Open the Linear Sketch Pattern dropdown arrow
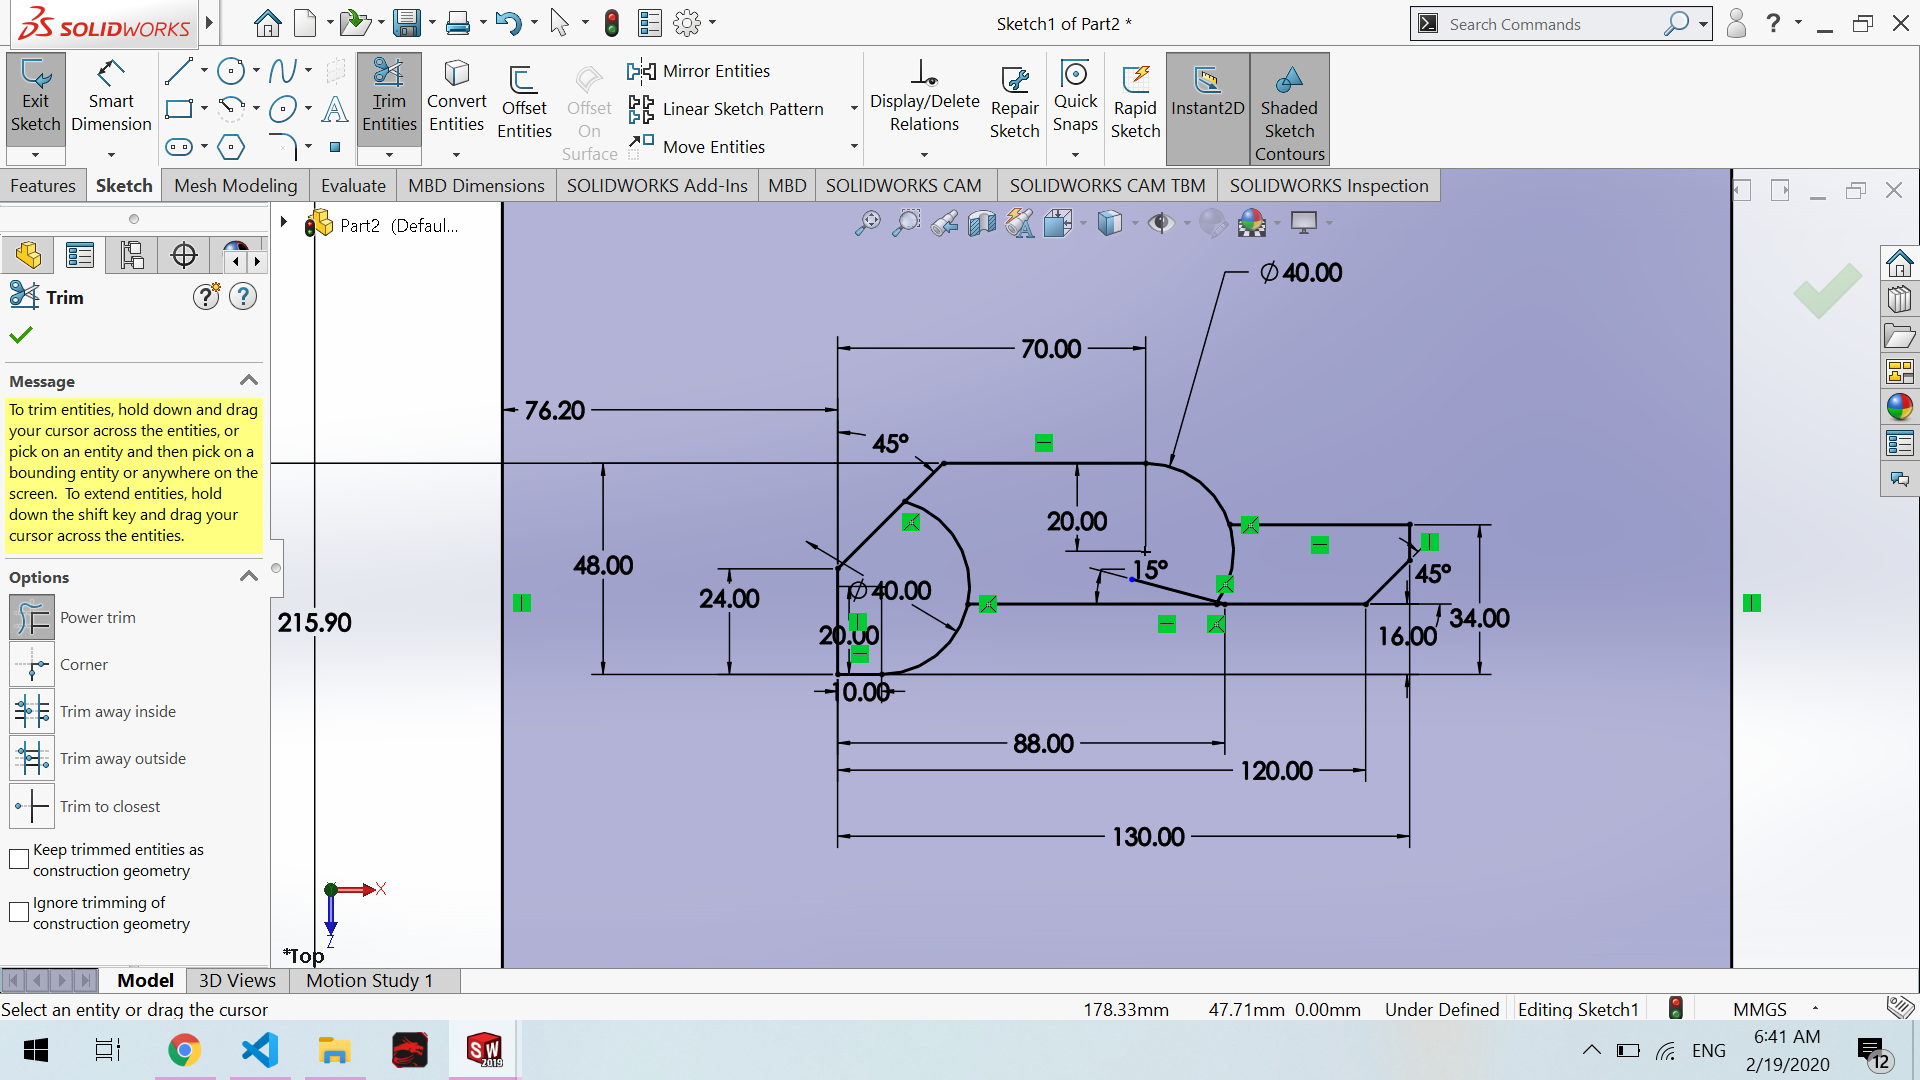The width and height of the screenshot is (1920, 1080). click(x=854, y=109)
